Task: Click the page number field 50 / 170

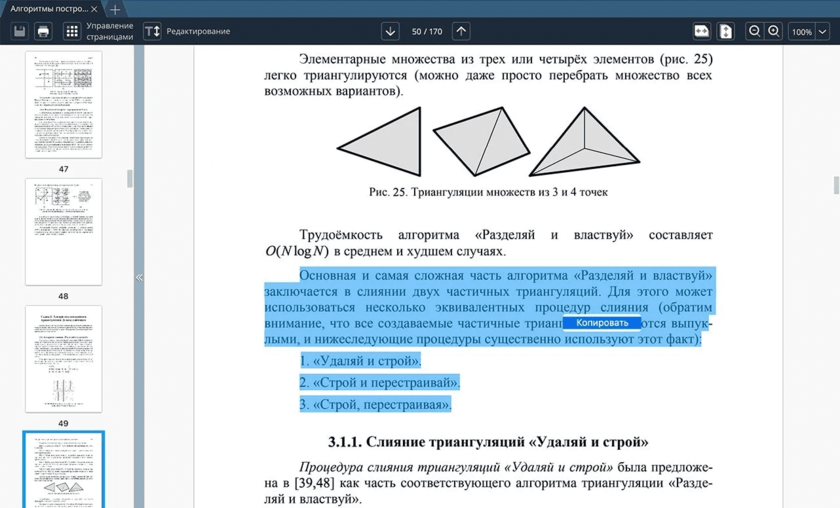Action: (x=426, y=31)
